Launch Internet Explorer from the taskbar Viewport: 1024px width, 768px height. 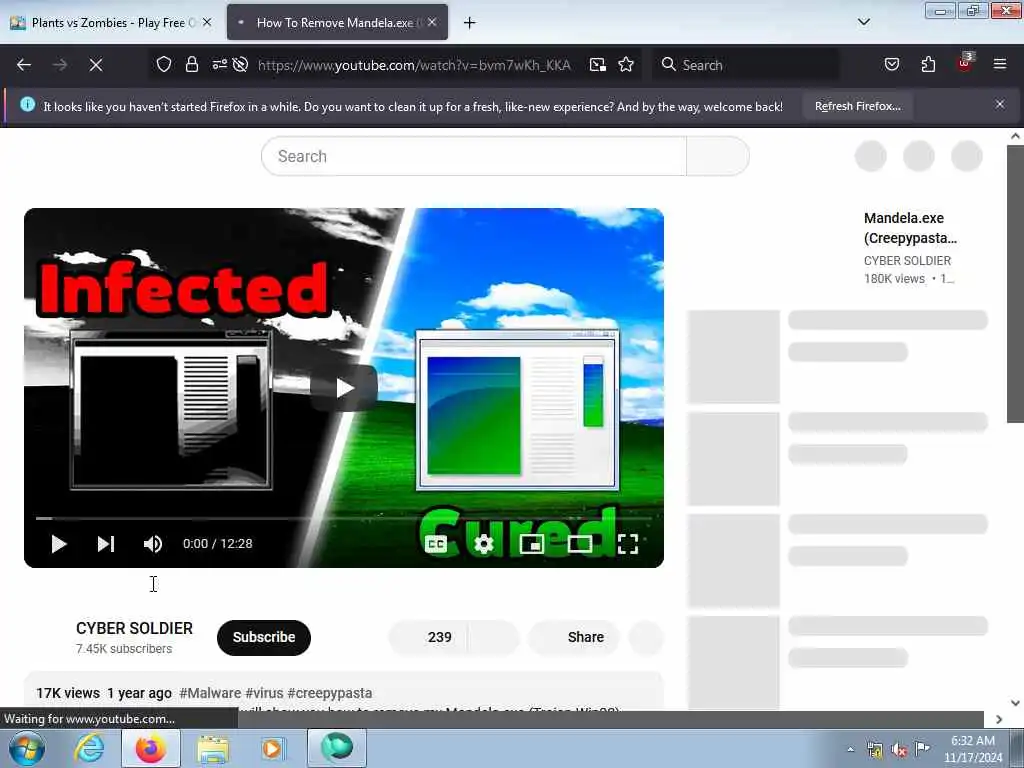pyautogui.click(x=89, y=748)
